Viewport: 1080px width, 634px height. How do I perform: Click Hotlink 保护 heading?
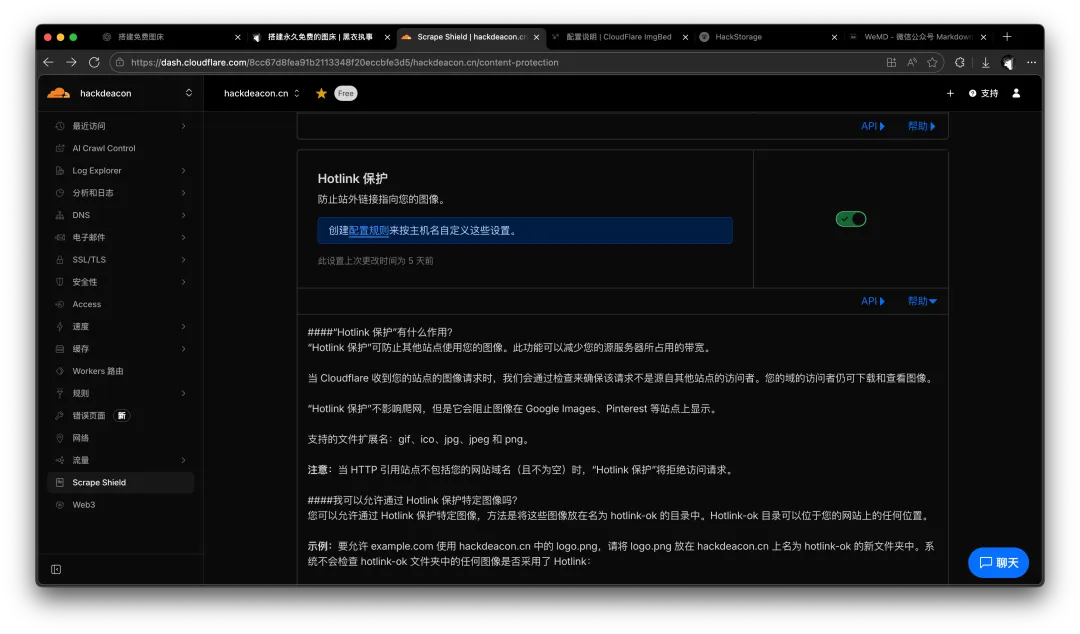coord(353,178)
